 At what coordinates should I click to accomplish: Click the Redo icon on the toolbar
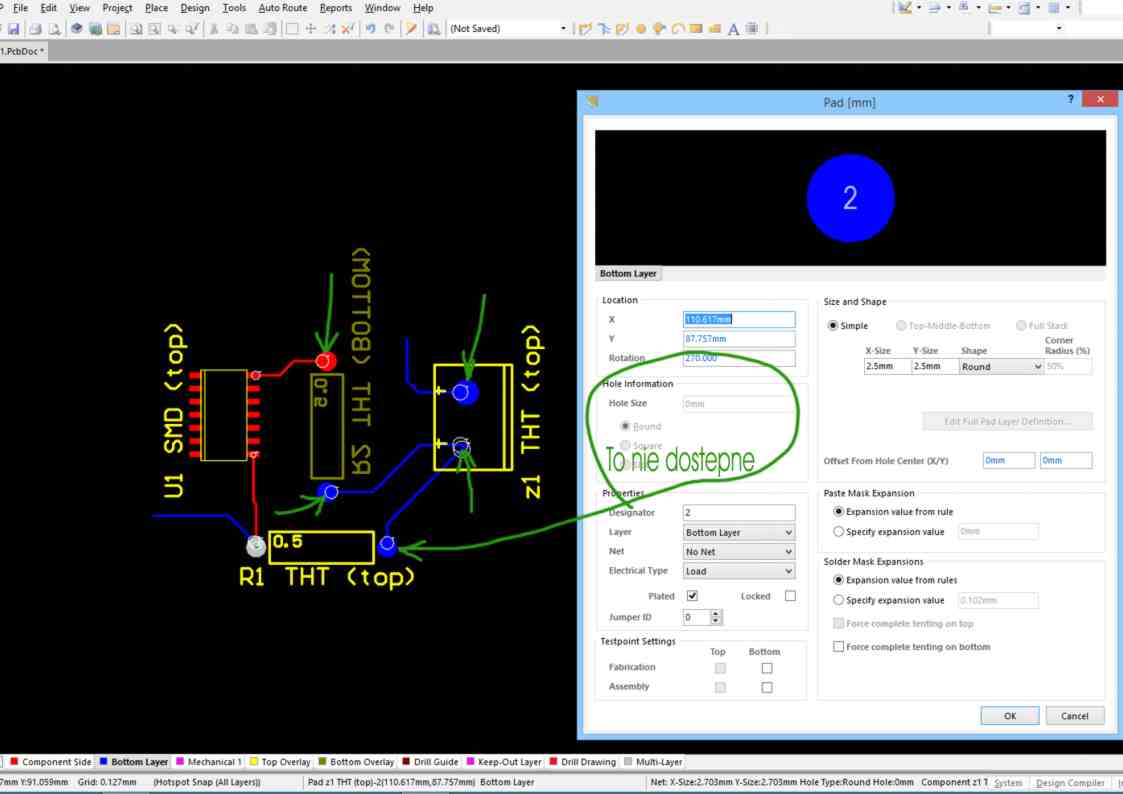[389, 29]
